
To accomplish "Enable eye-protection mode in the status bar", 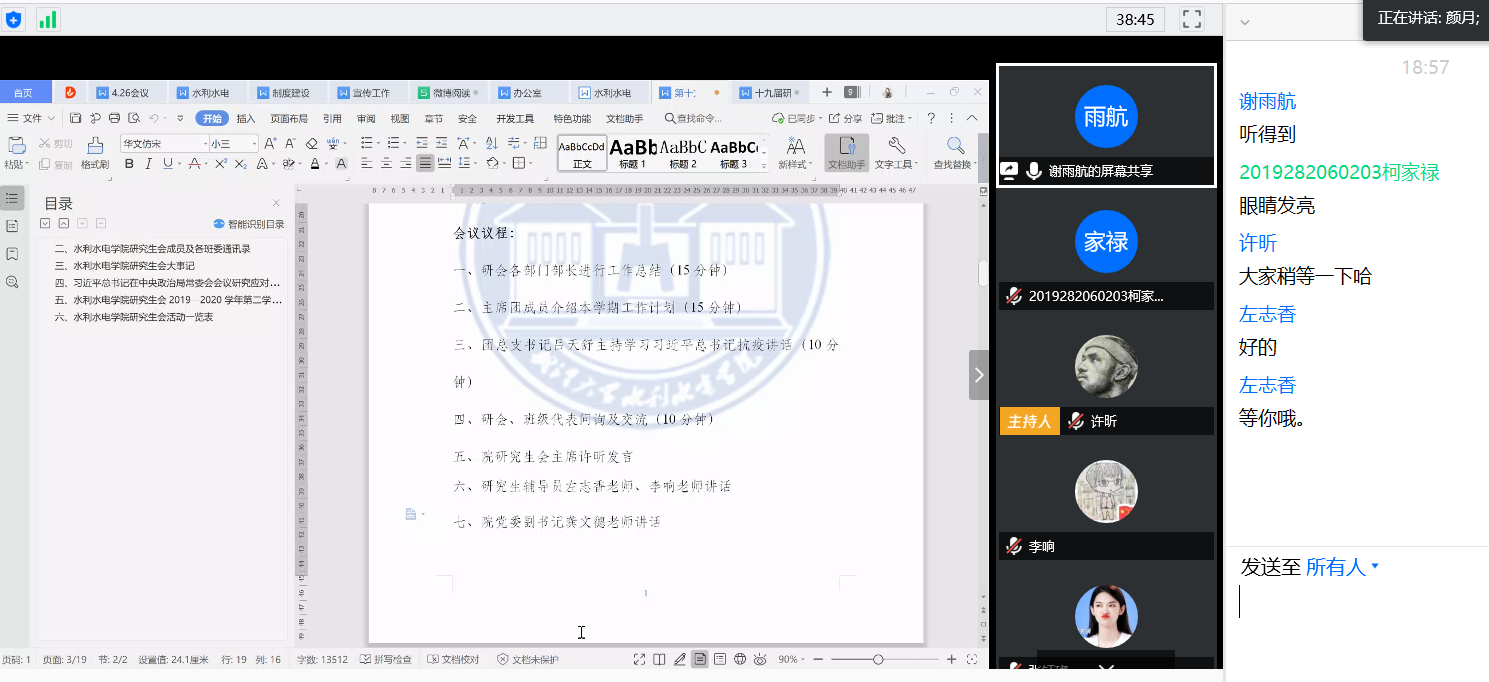I will (x=760, y=659).
